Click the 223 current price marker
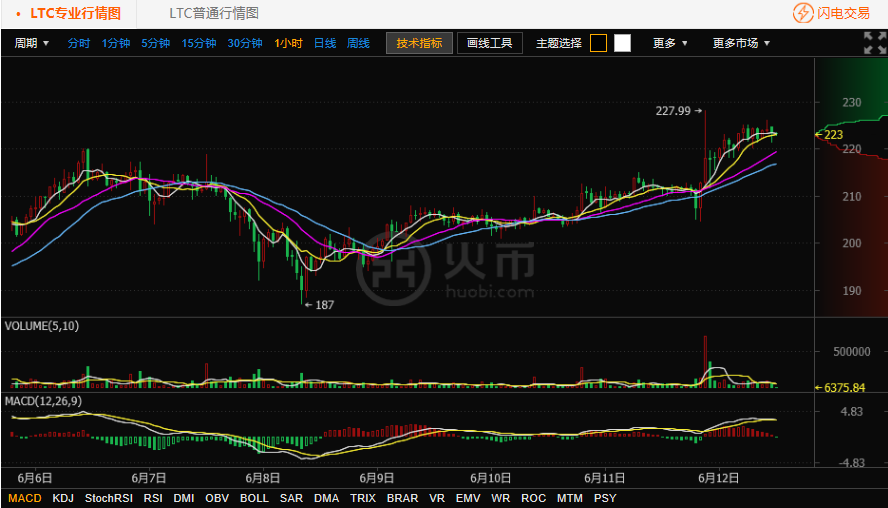 tap(833, 134)
